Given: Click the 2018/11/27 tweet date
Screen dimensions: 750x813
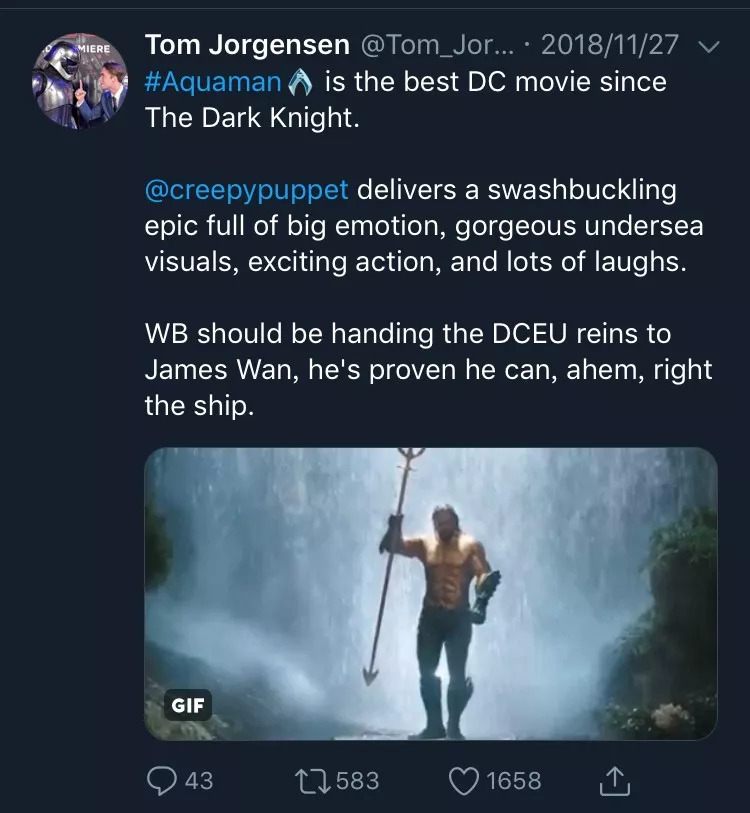Looking at the screenshot, I should point(612,45).
